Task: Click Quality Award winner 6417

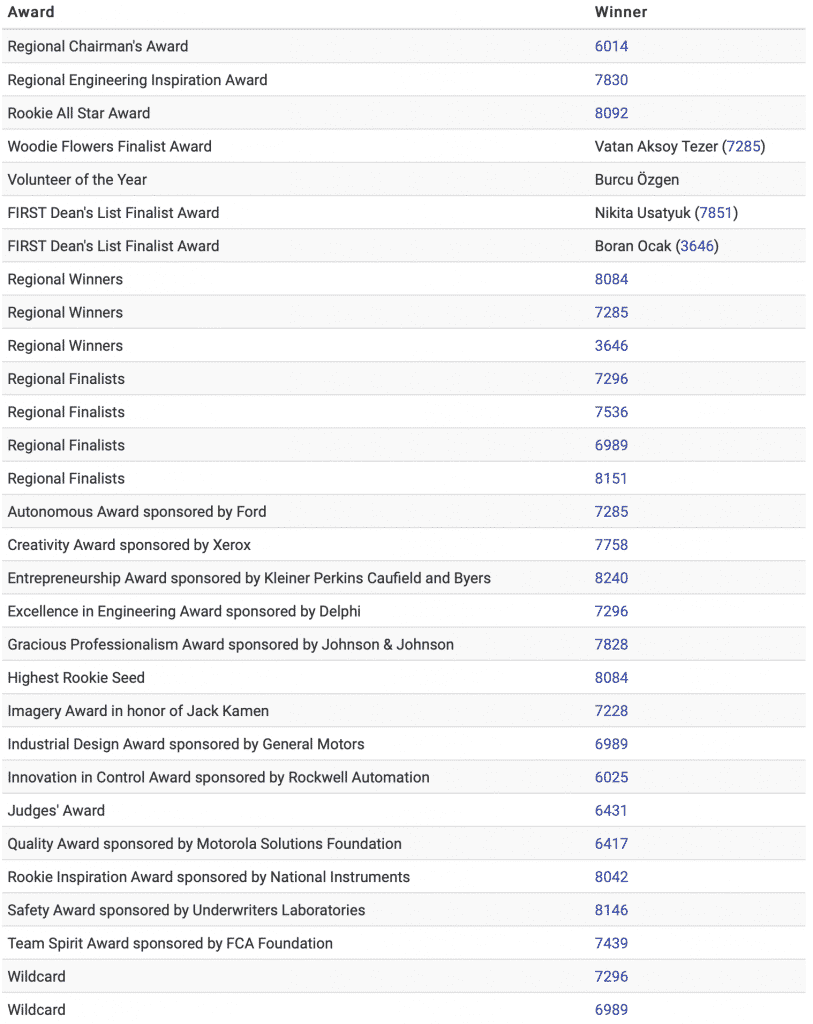Action: [x=611, y=844]
